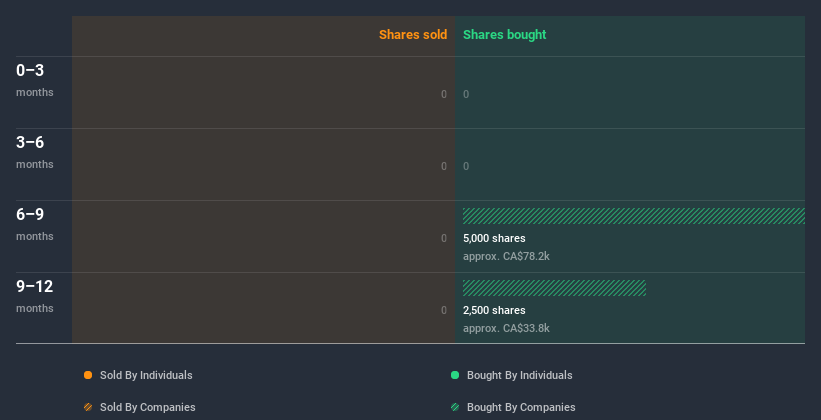Select the 6–9 months row label
The width and height of the screenshot is (821, 420).
pyautogui.click(x=35, y=224)
